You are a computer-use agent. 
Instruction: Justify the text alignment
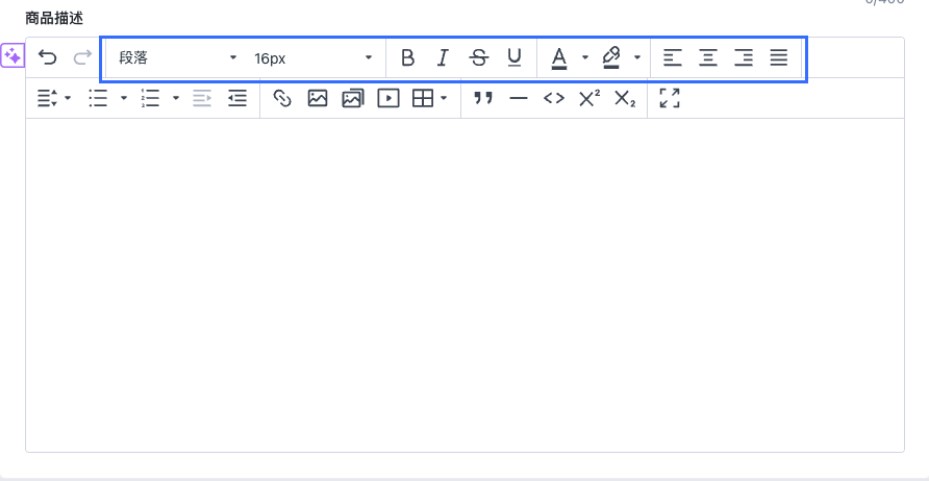779,58
